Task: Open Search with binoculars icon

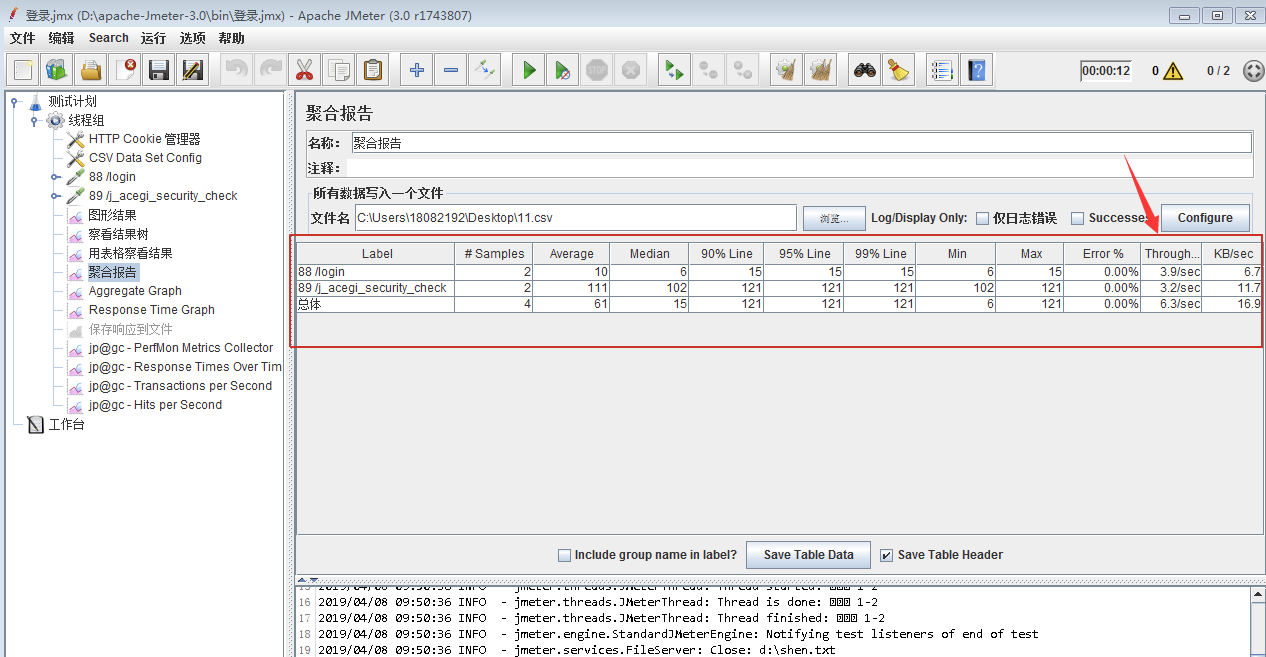Action: [x=865, y=70]
